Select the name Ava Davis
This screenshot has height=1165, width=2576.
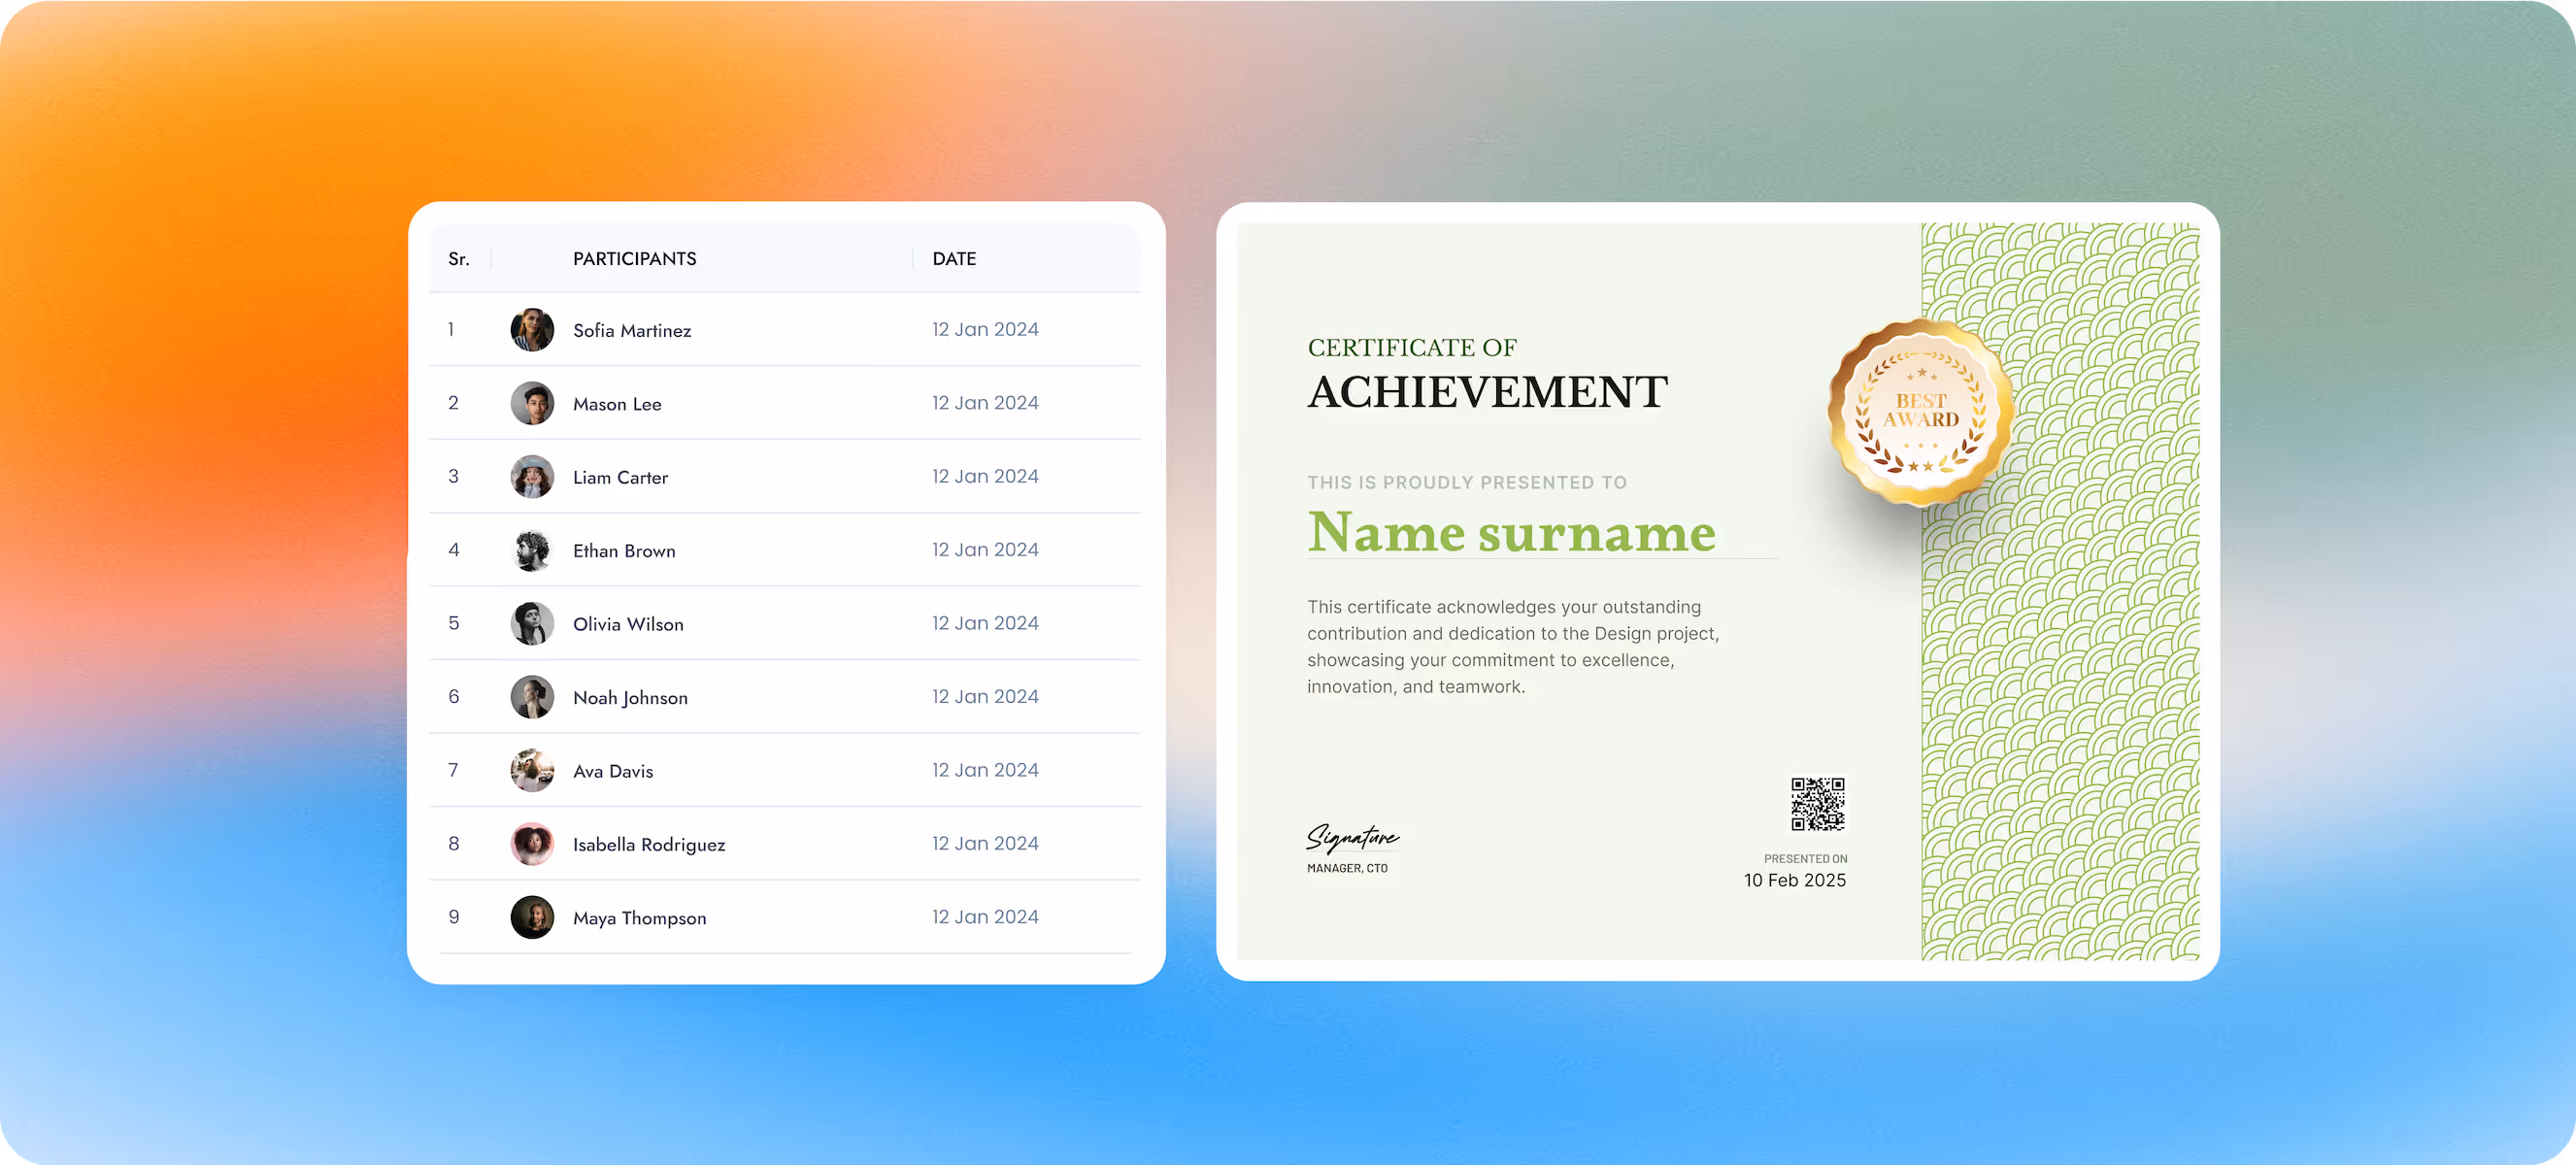pyautogui.click(x=613, y=771)
